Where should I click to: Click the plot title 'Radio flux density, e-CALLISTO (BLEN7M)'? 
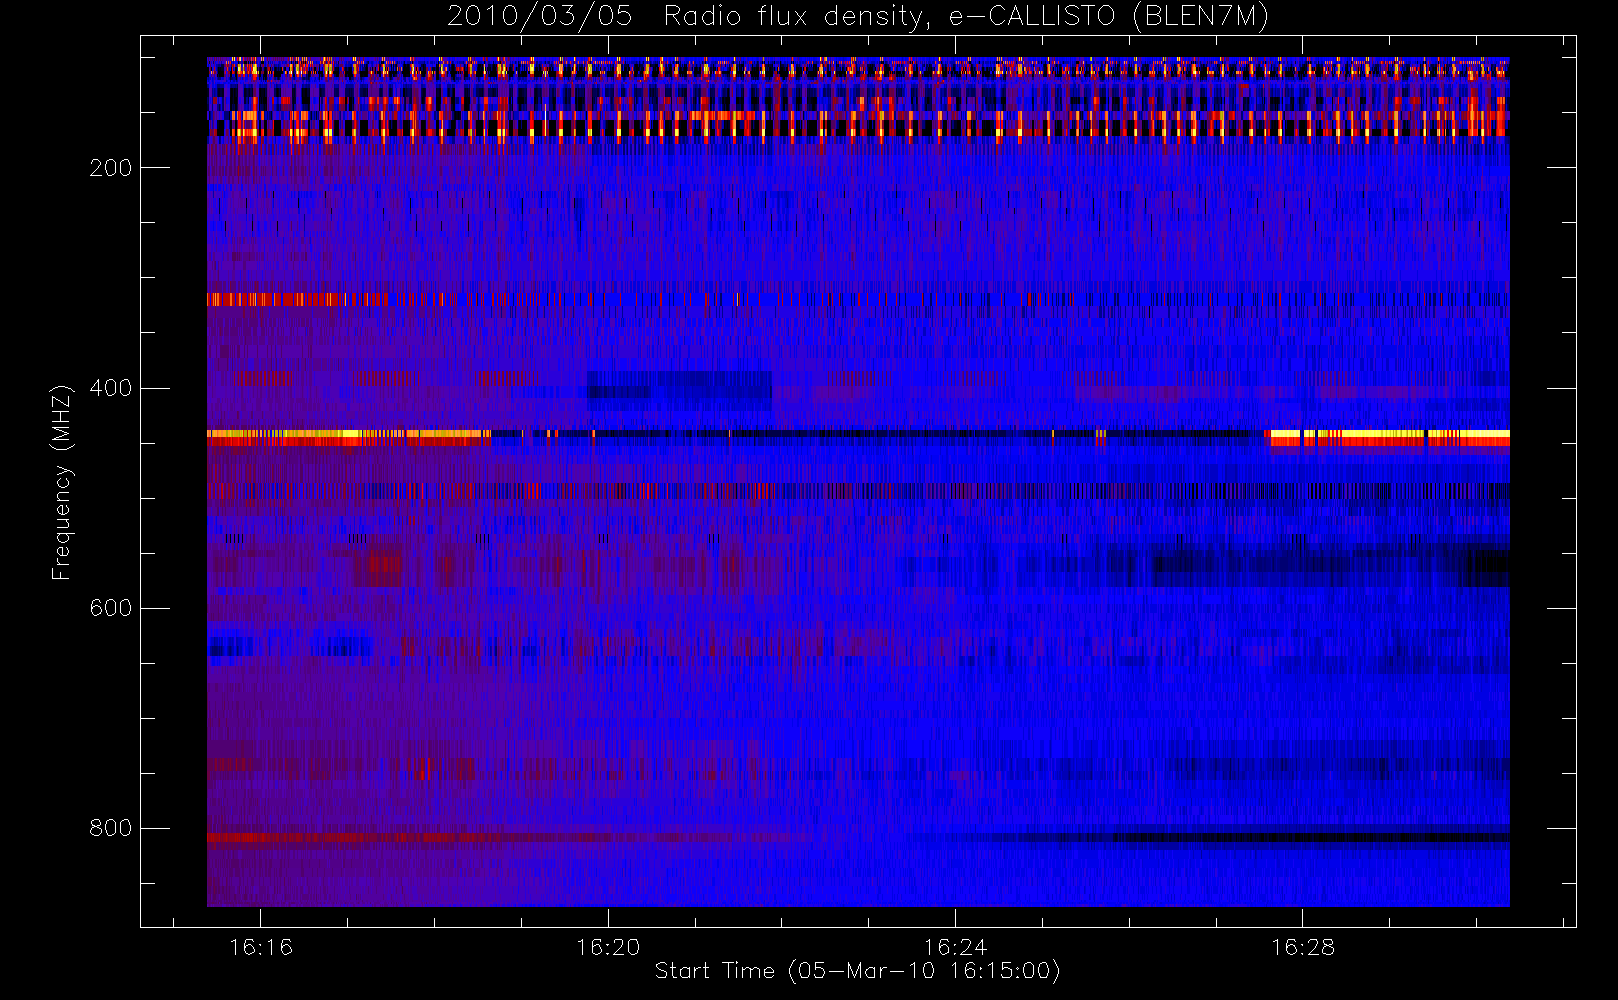pyautogui.click(x=966, y=17)
